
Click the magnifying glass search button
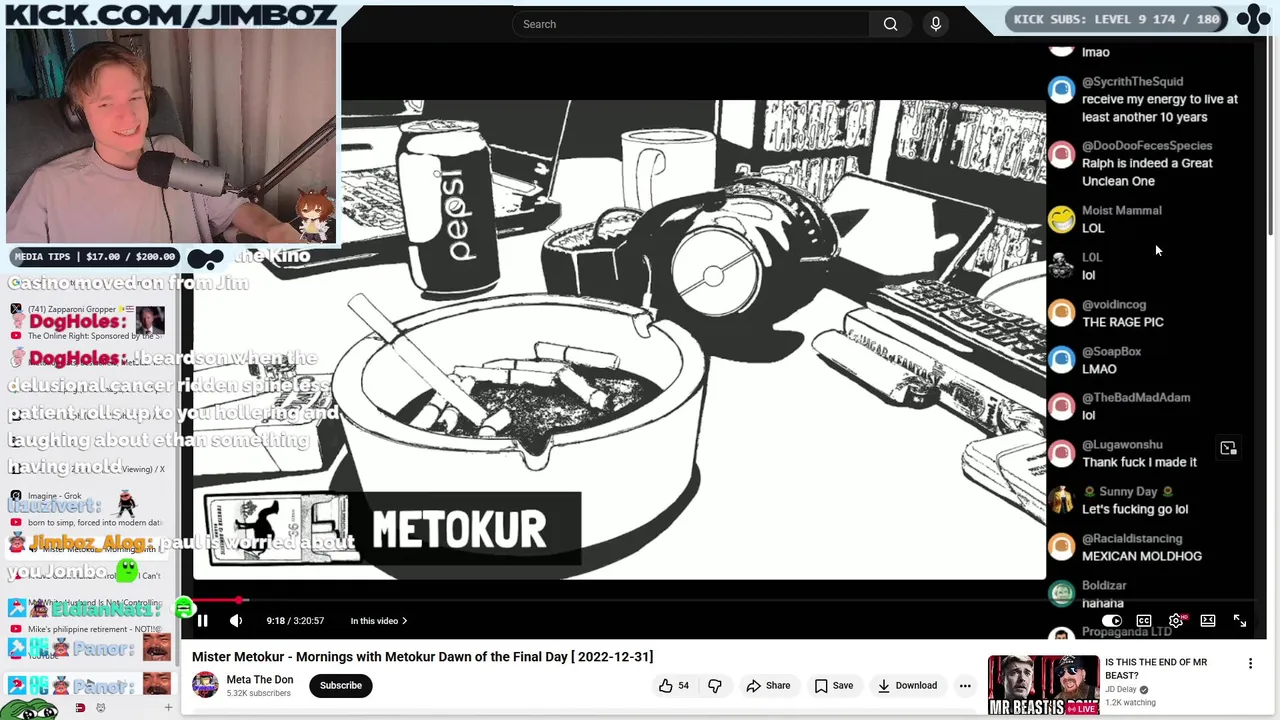(890, 24)
